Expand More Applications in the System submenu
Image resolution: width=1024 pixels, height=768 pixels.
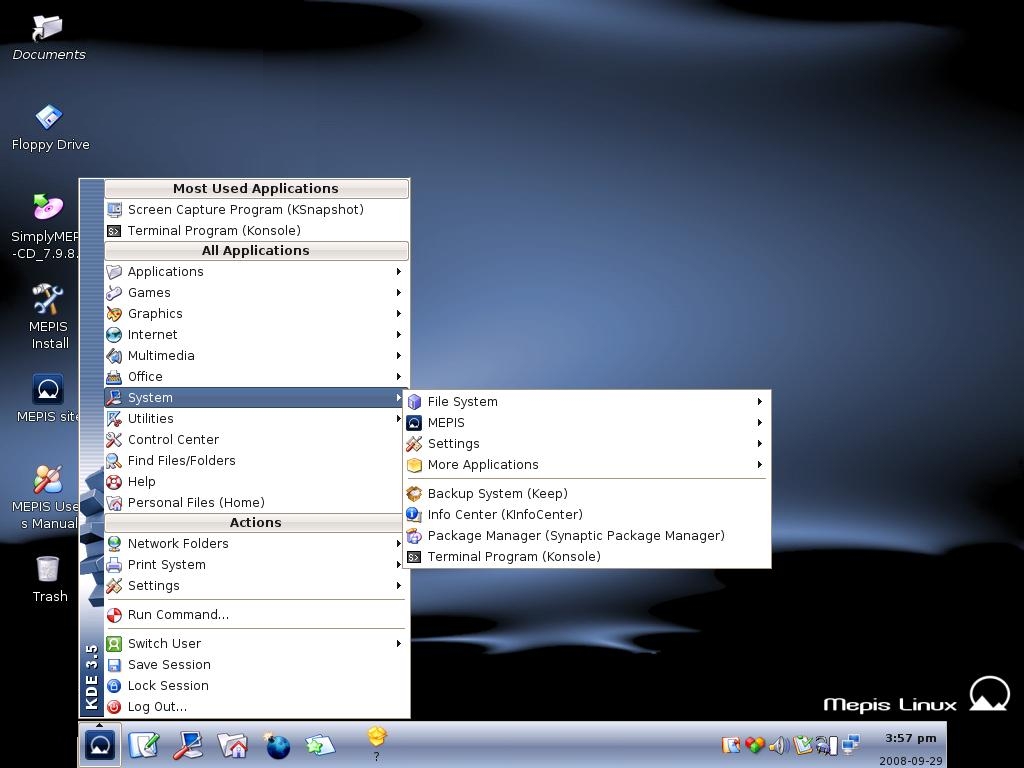click(x=586, y=464)
